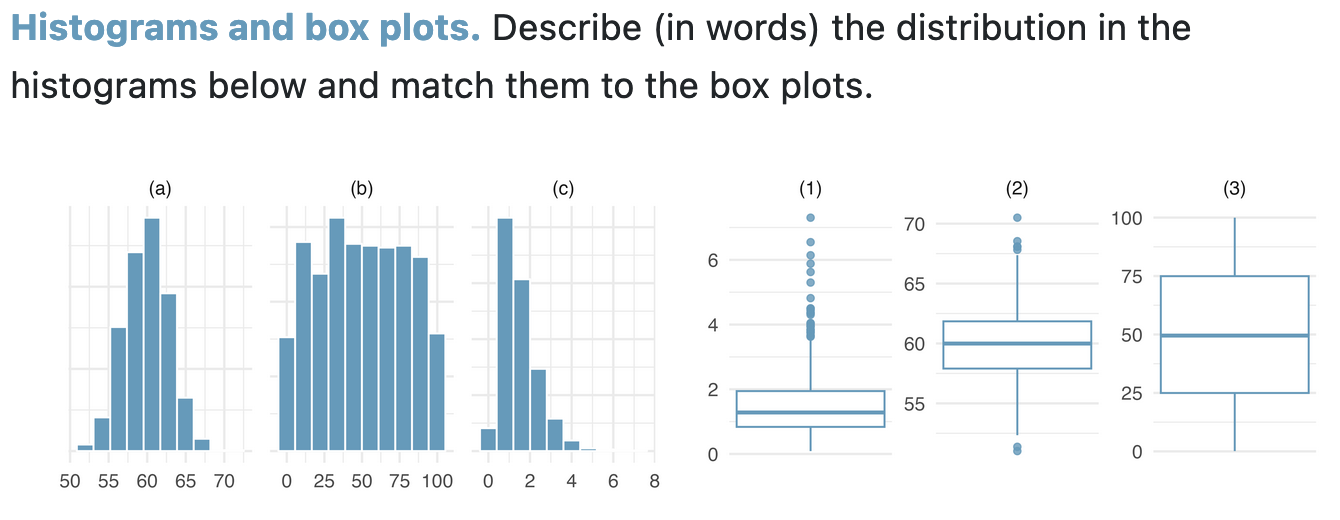
Task: Click the (1) box plot label
Action: (810, 188)
